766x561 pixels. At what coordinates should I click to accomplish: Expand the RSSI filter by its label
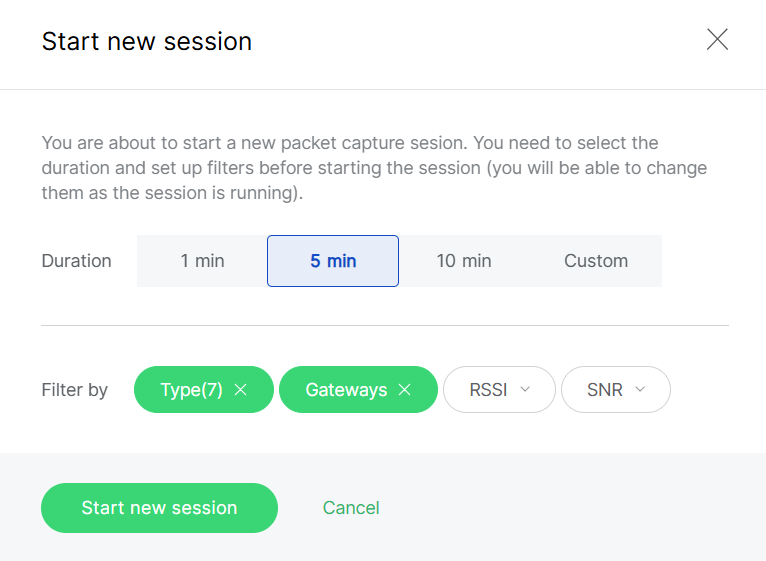tap(488, 390)
